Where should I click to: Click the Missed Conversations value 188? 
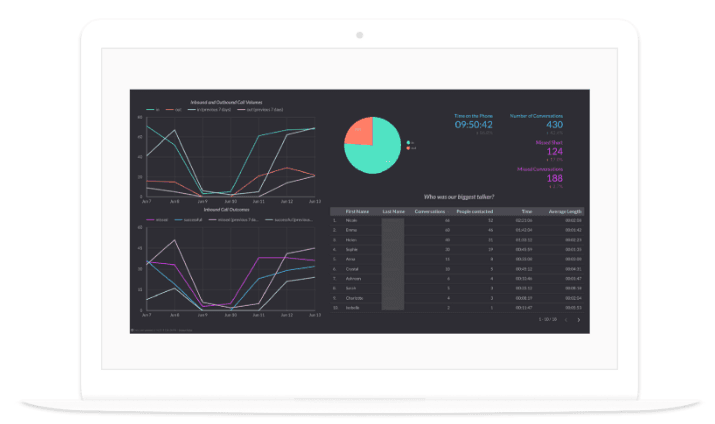coord(554,178)
